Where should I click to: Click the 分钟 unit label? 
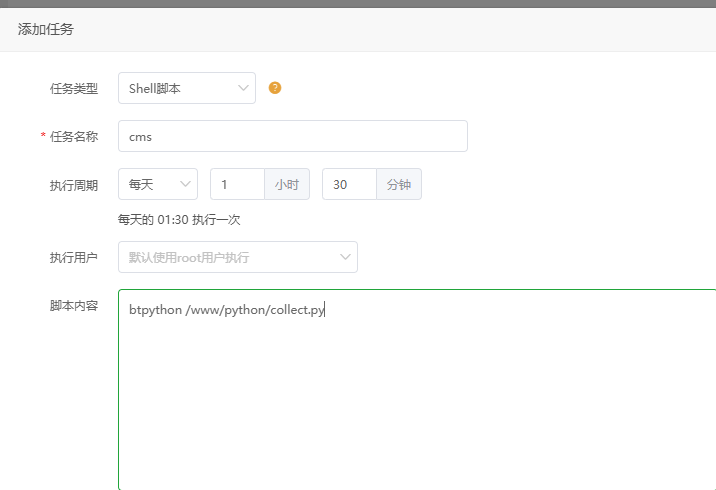[399, 184]
